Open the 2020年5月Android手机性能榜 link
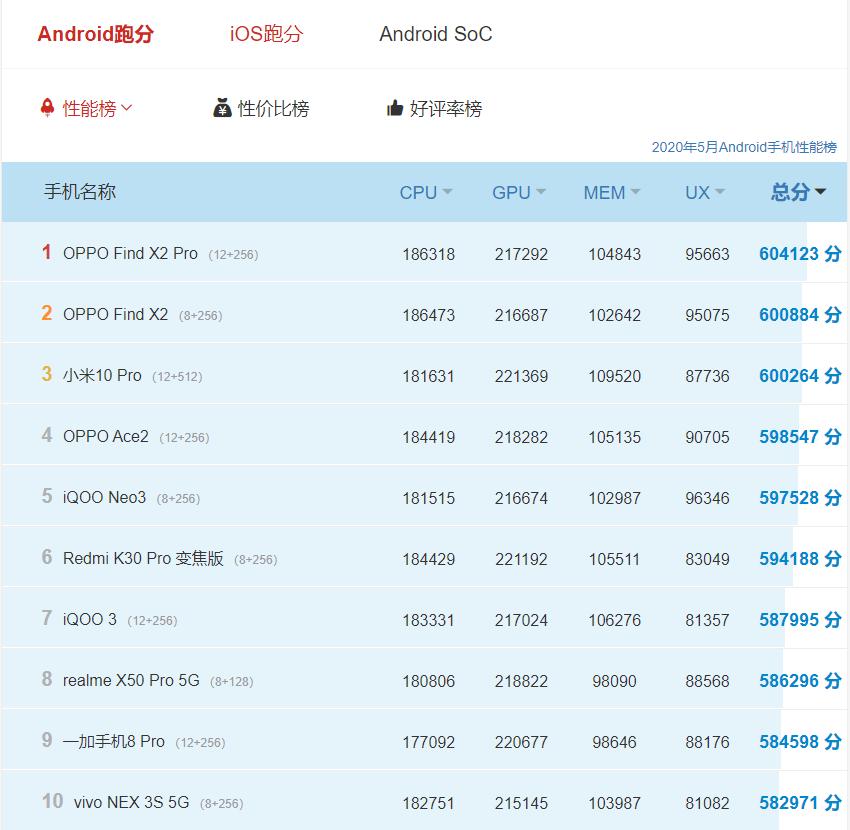This screenshot has width=850, height=830. [x=744, y=147]
